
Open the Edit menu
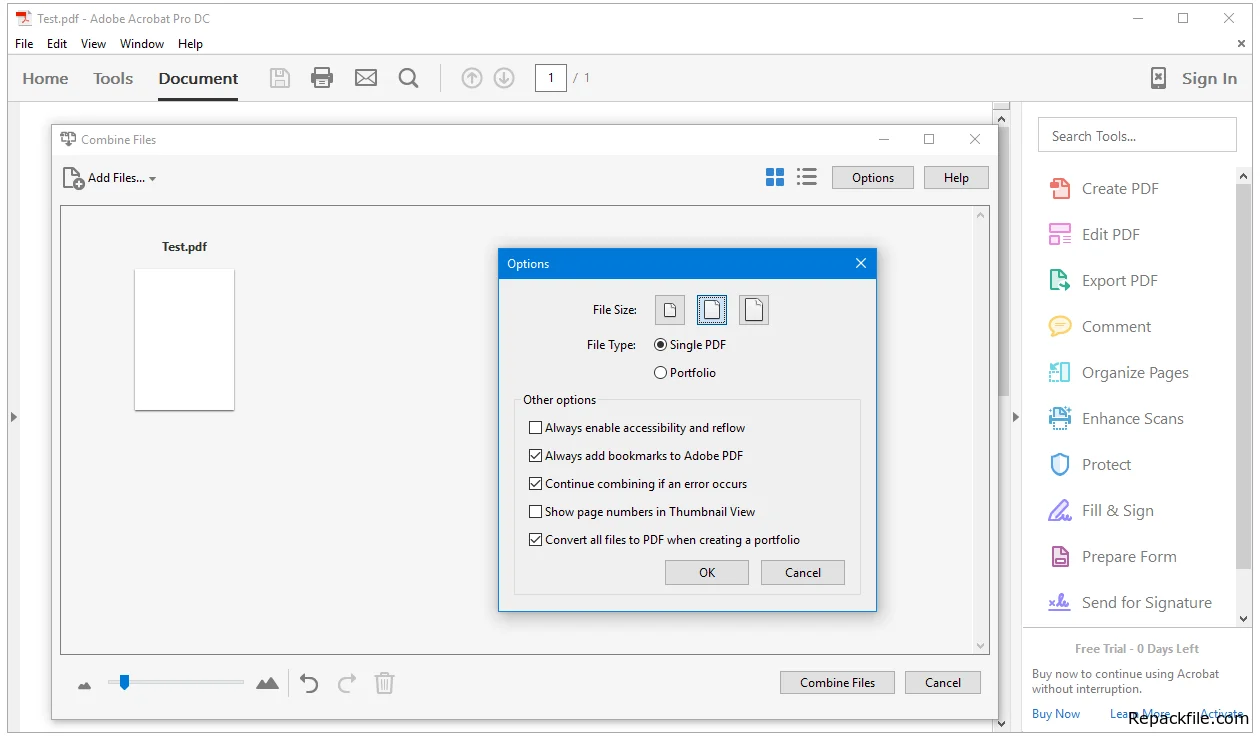[x=57, y=44]
